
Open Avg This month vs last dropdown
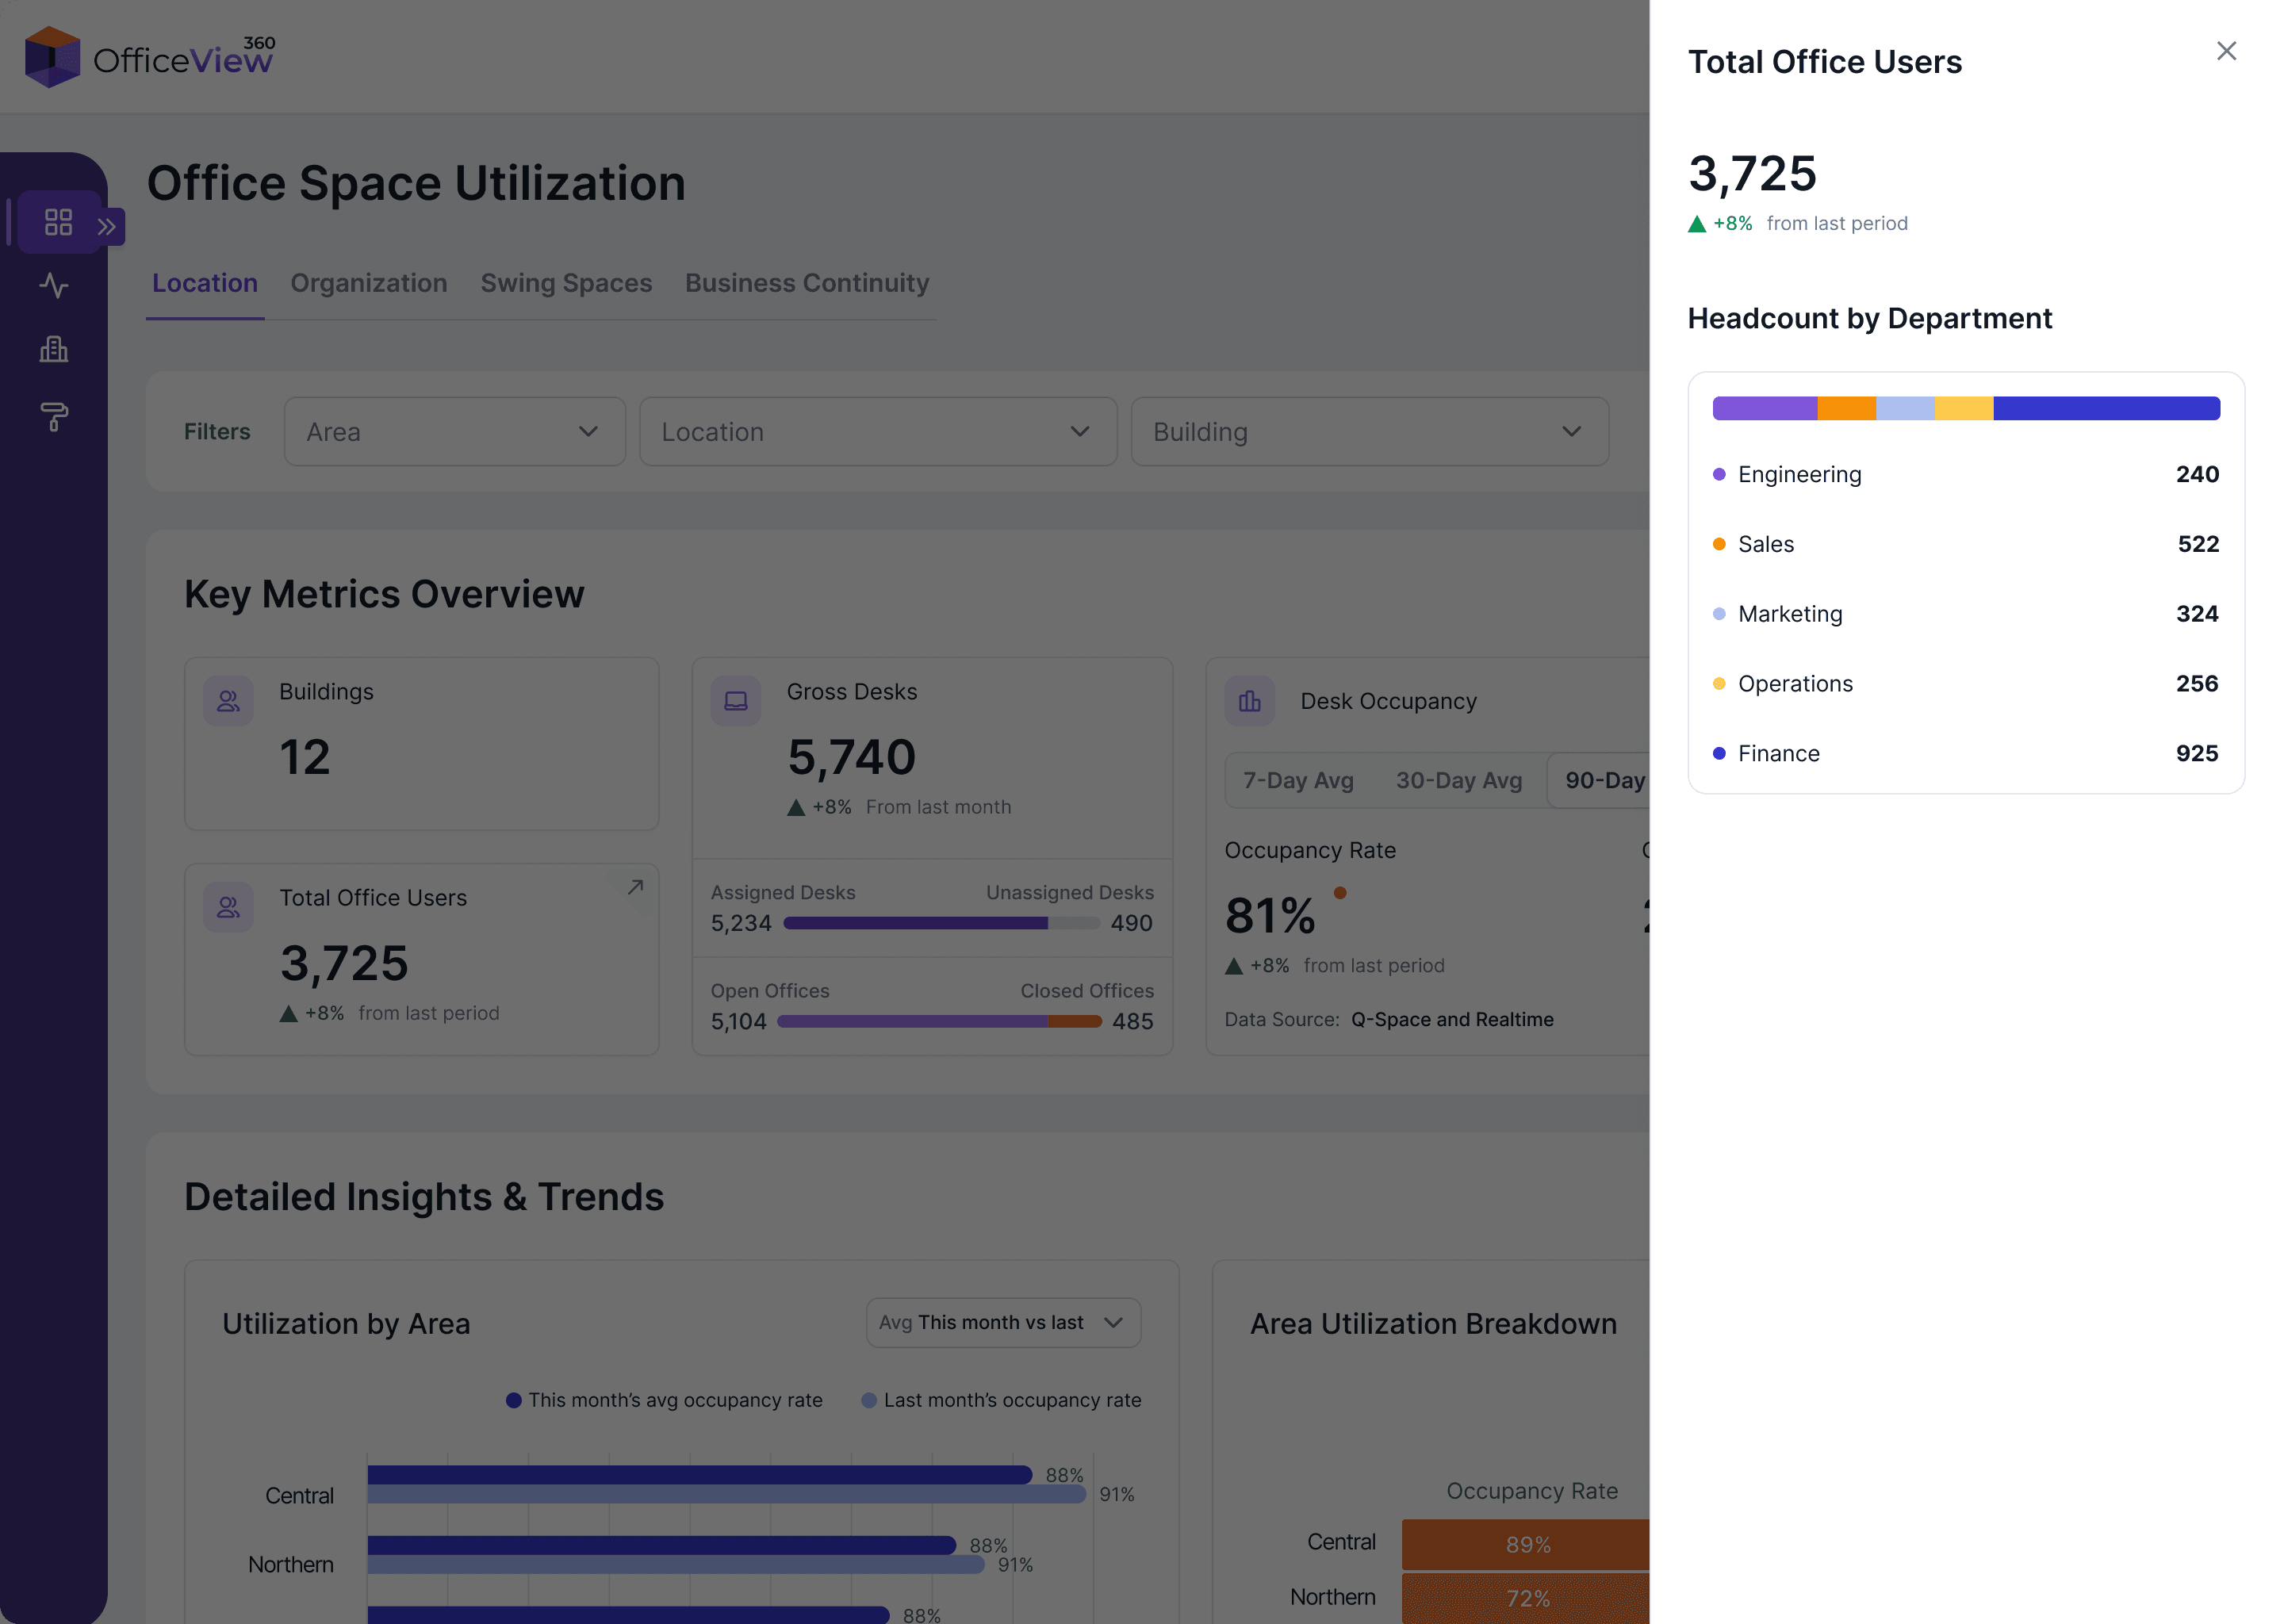[1002, 1322]
